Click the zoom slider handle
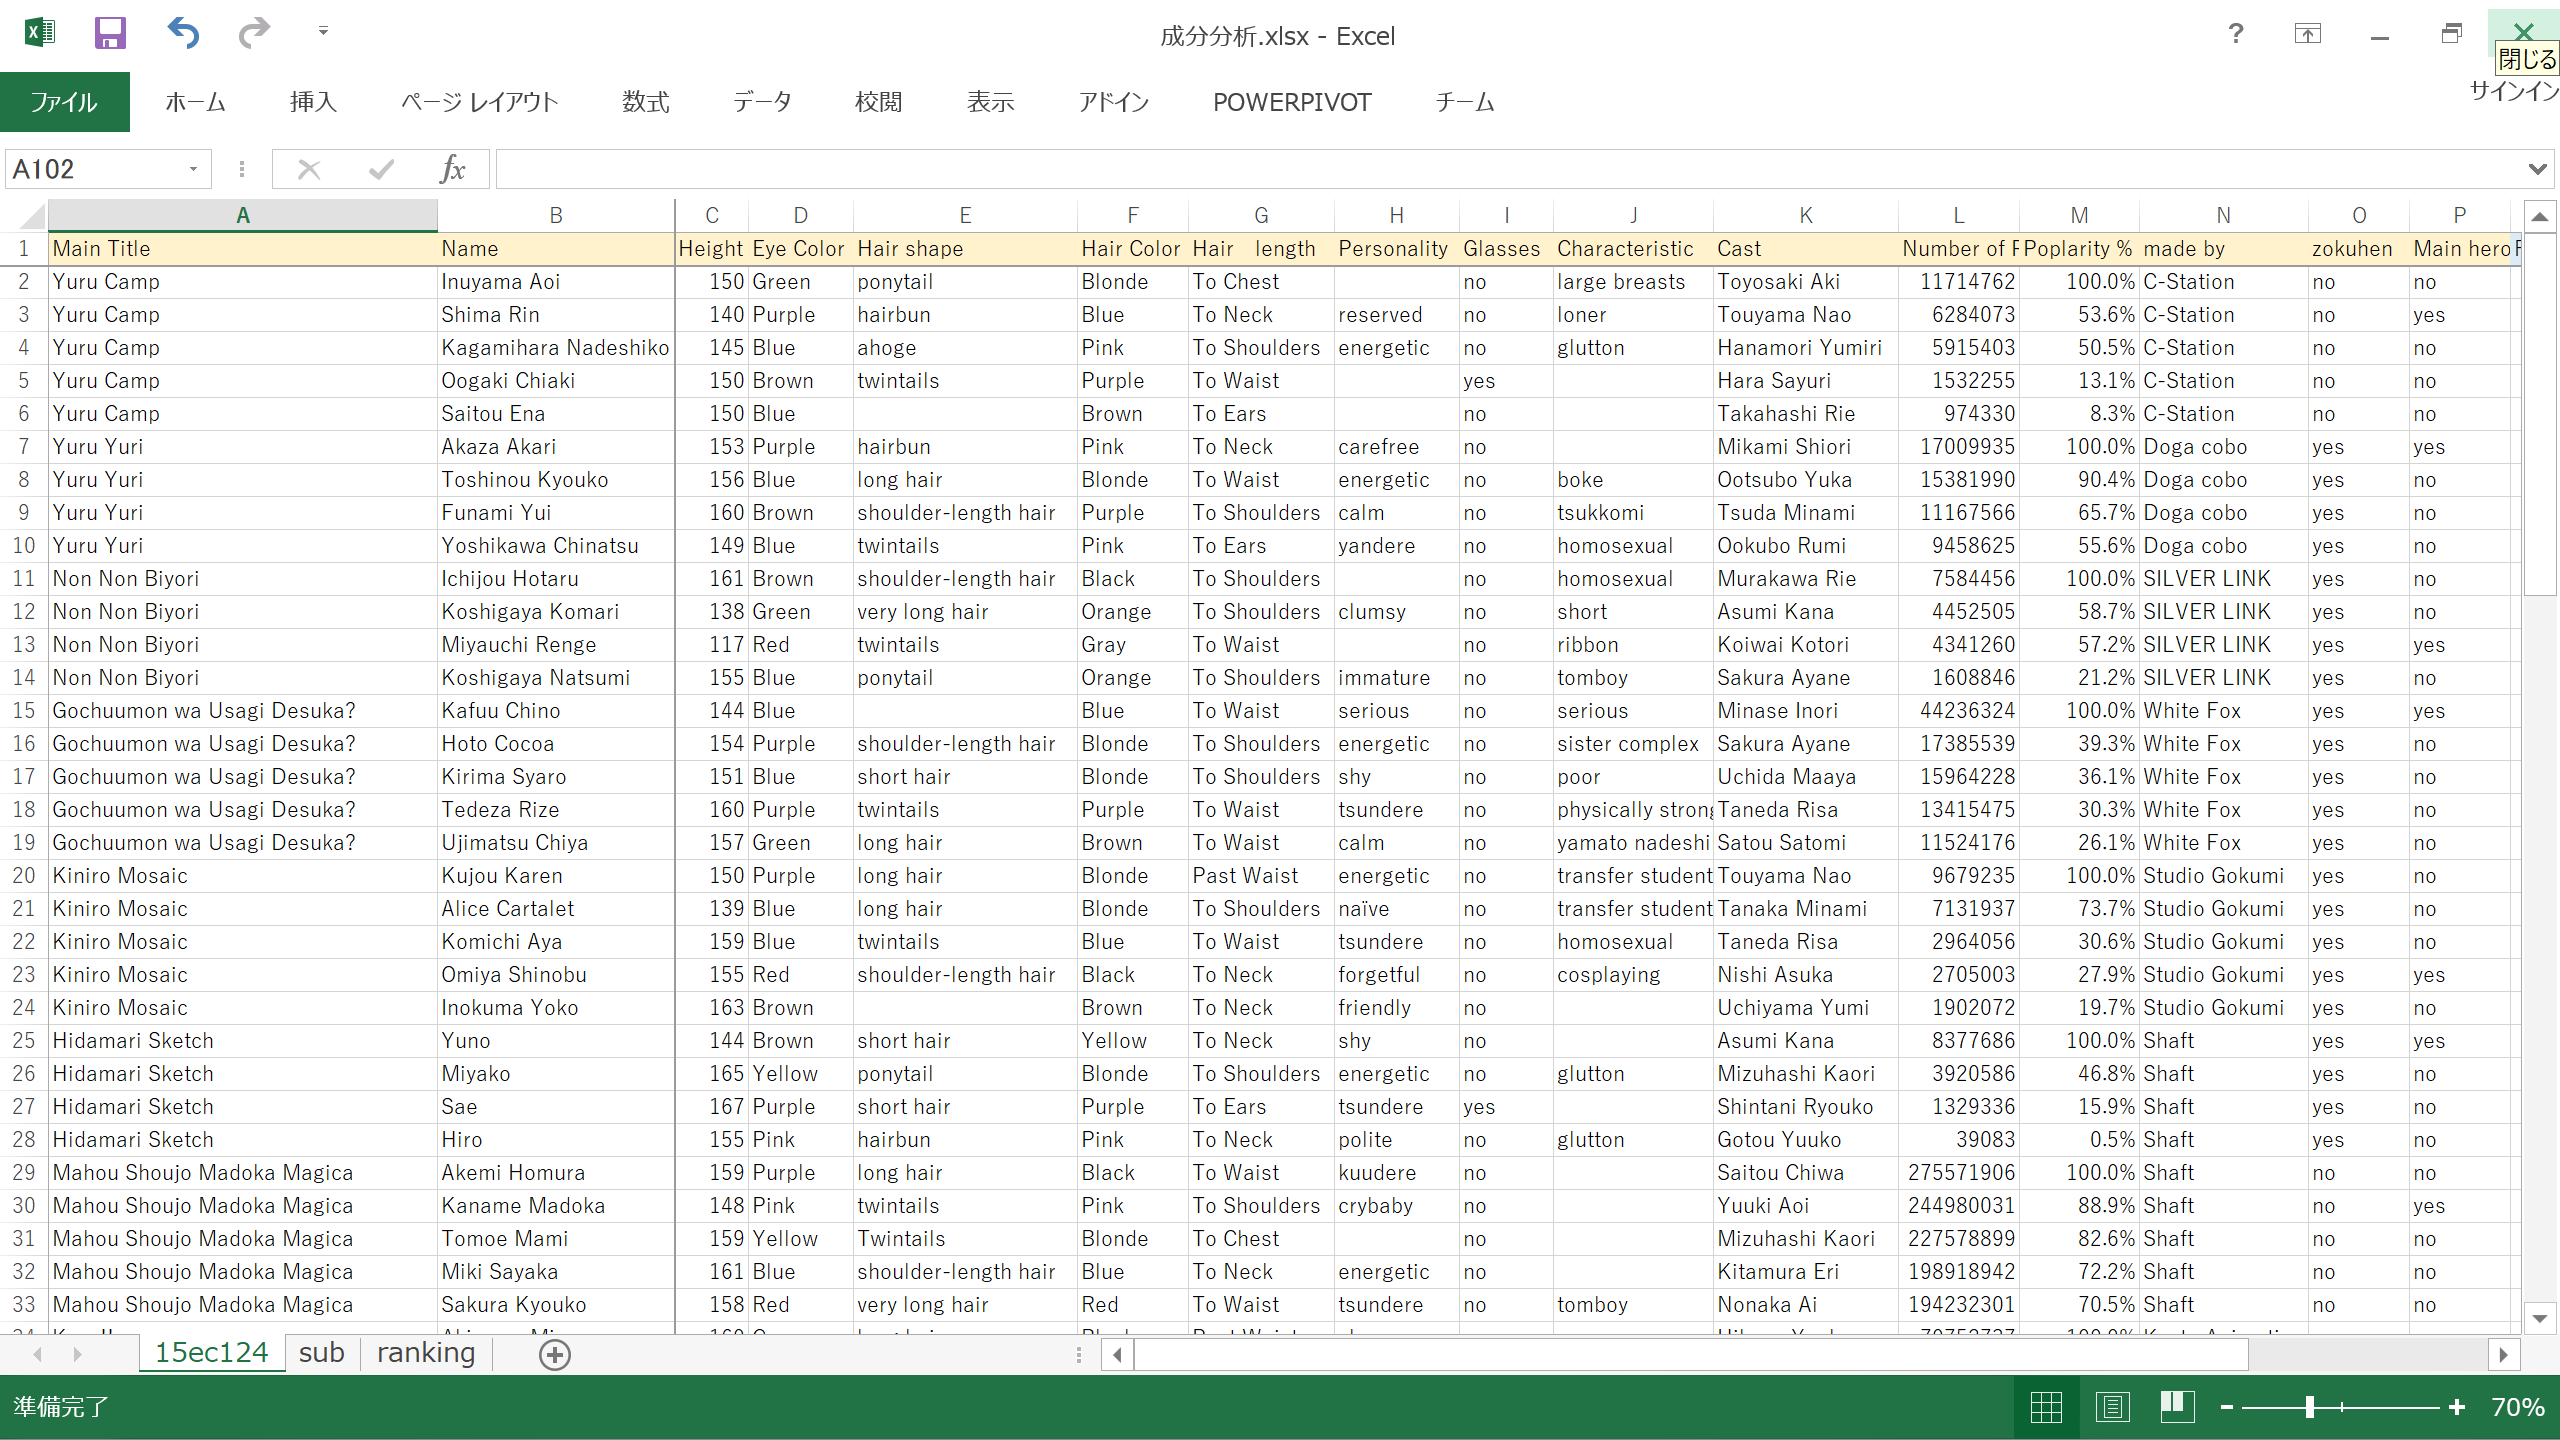 pyautogui.click(x=2310, y=1407)
